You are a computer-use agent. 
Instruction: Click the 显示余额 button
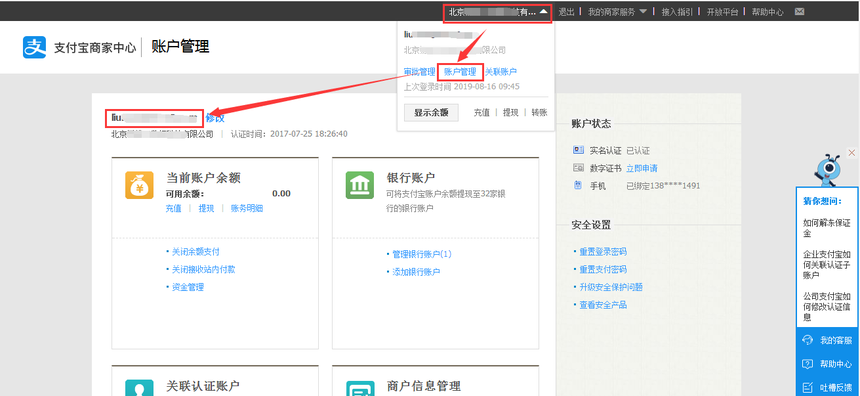pyautogui.click(x=431, y=112)
